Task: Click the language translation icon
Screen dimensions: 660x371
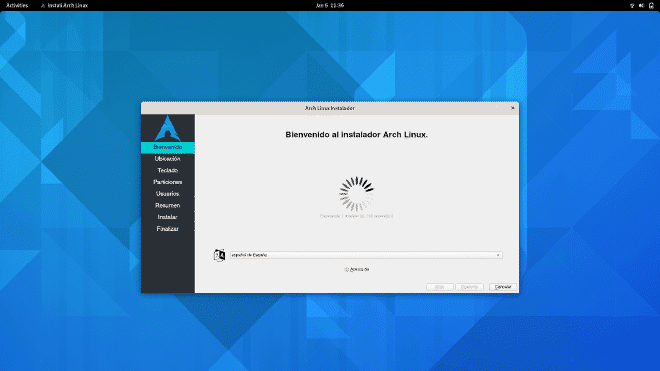Action: [219, 255]
